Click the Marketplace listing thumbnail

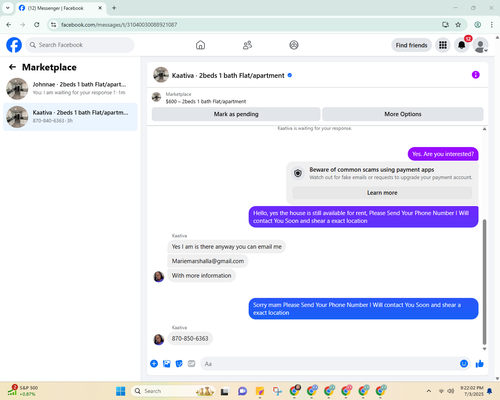[x=156, y=97]
